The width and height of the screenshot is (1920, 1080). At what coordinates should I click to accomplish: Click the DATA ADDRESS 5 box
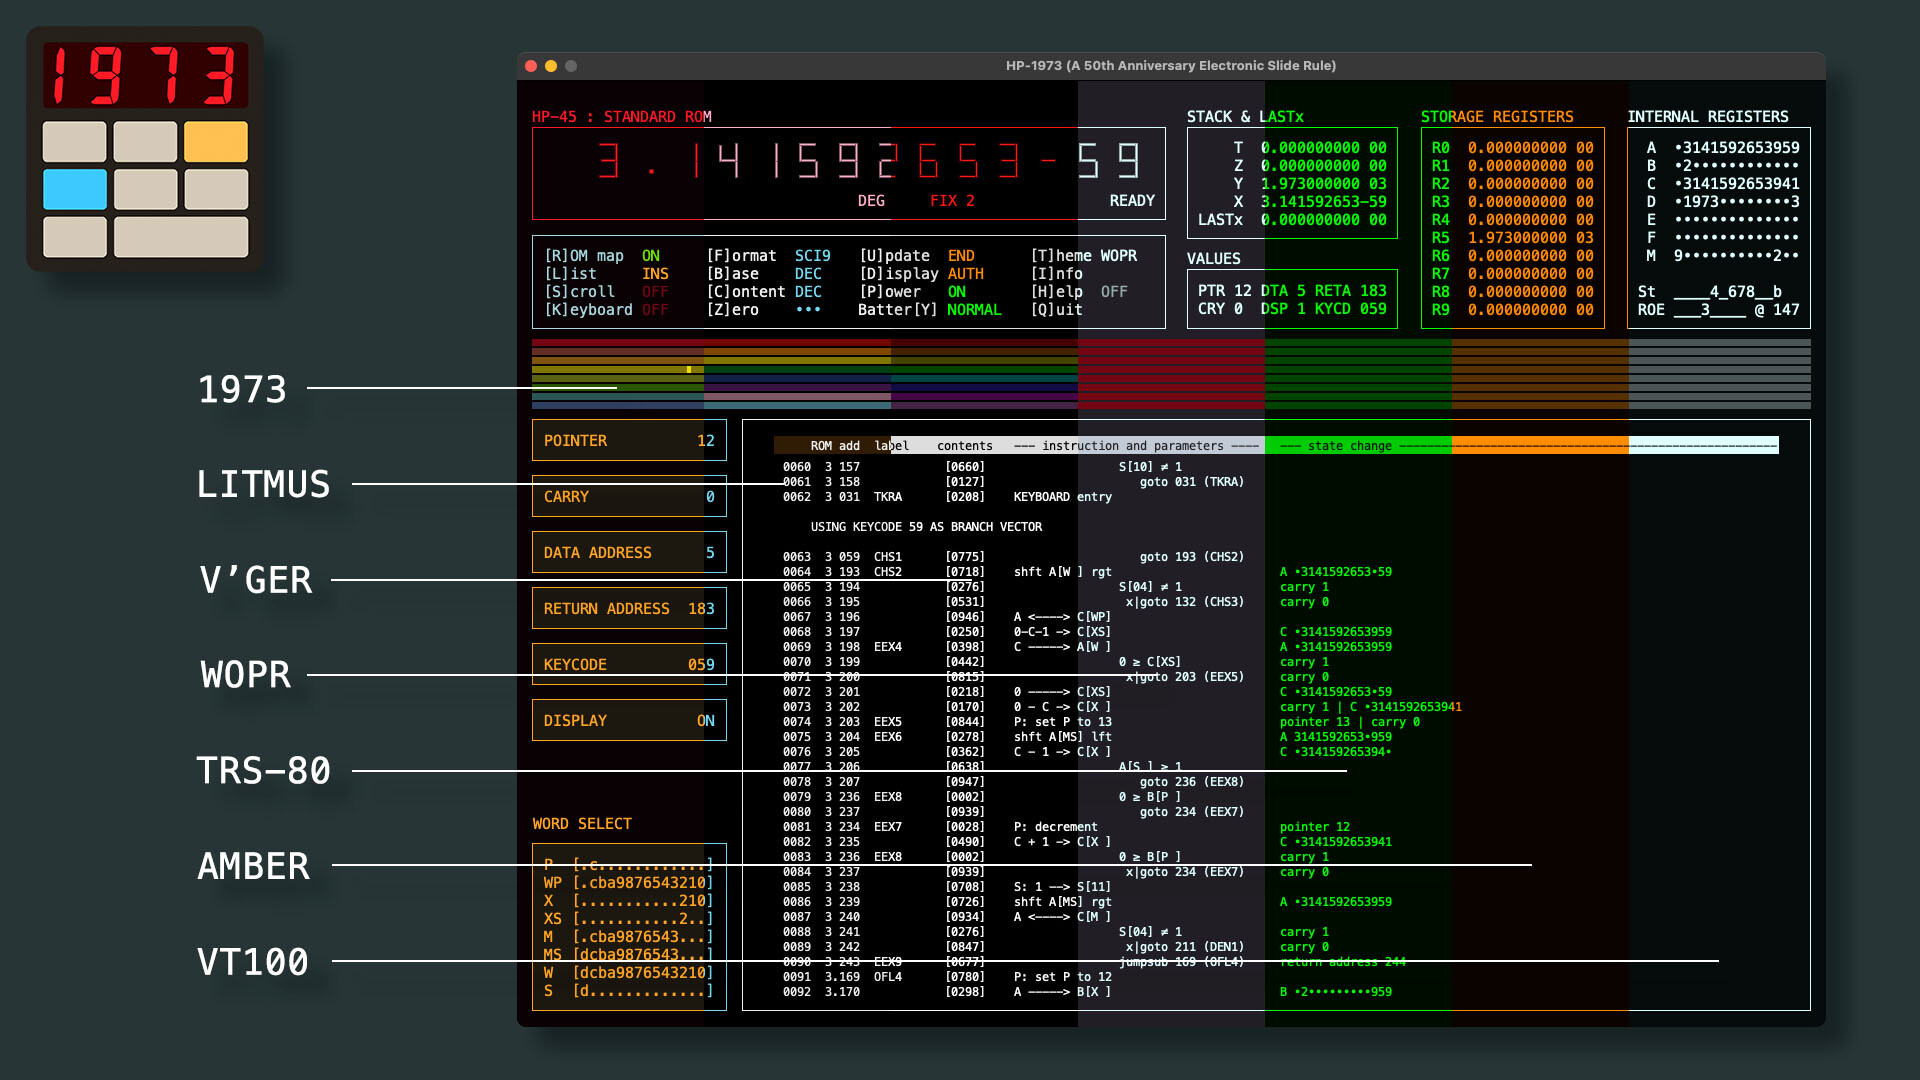tap(629, 552)
